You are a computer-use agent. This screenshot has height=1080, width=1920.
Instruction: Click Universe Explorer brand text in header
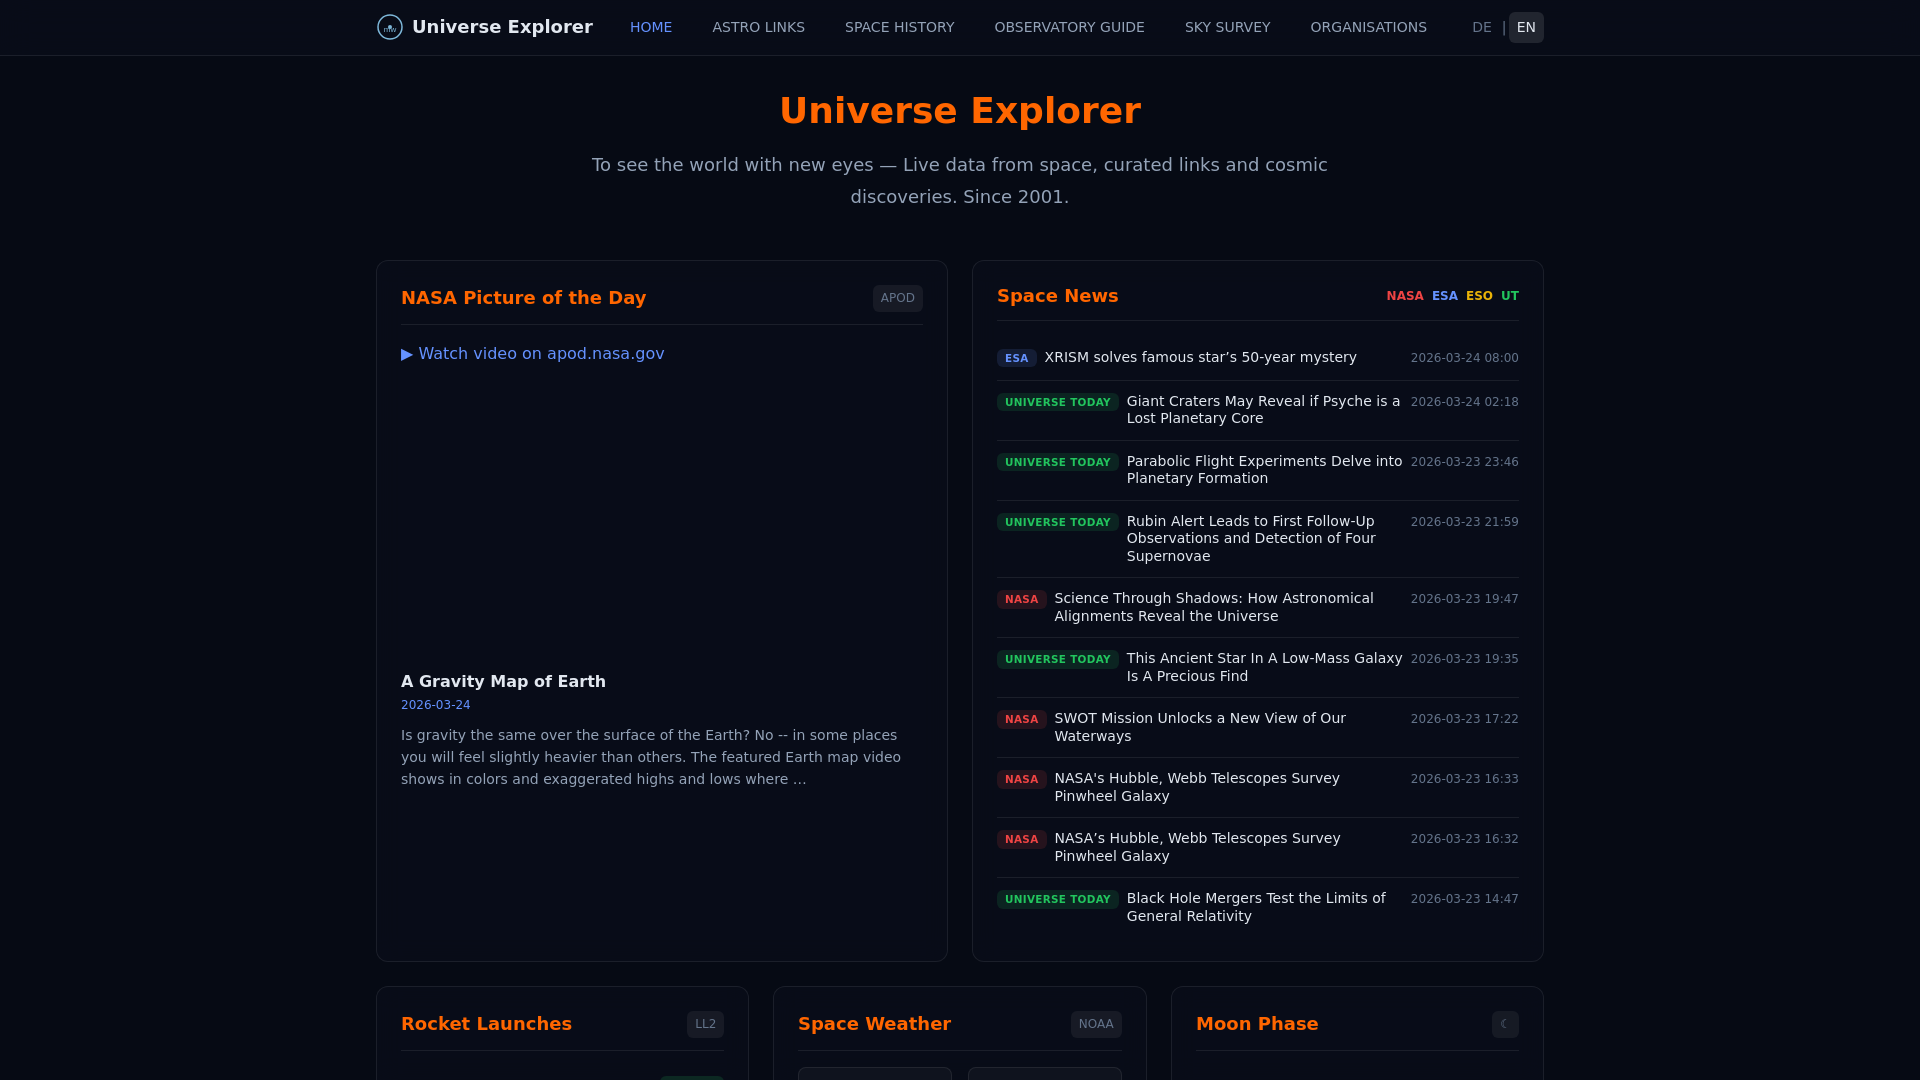pos(502,27)
